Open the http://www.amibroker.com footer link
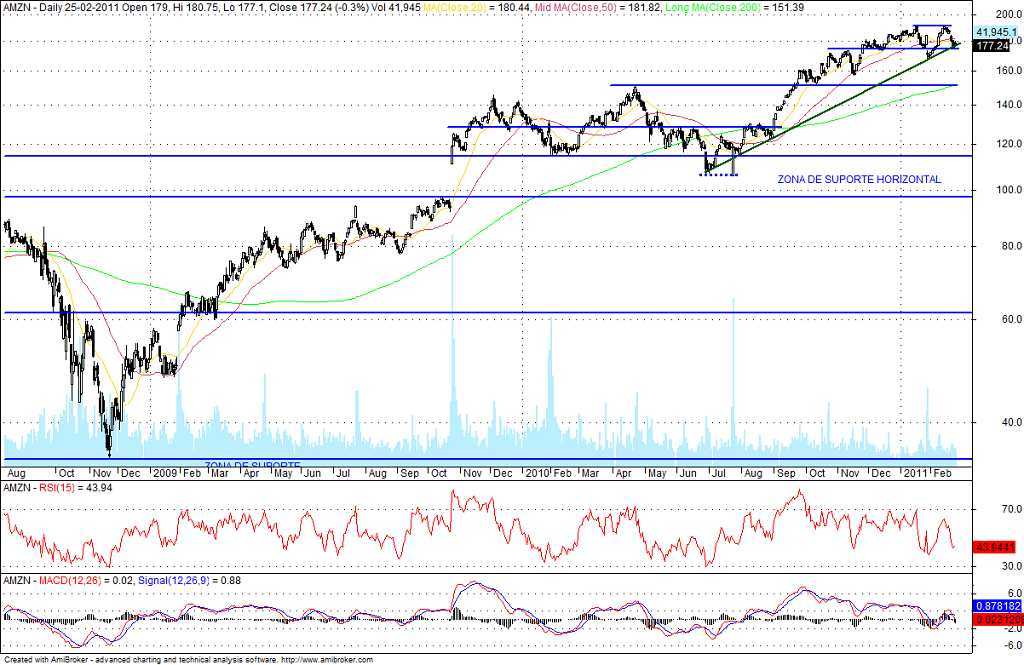The width and height of the screenshot is (1024, 665). coord(327,660)
